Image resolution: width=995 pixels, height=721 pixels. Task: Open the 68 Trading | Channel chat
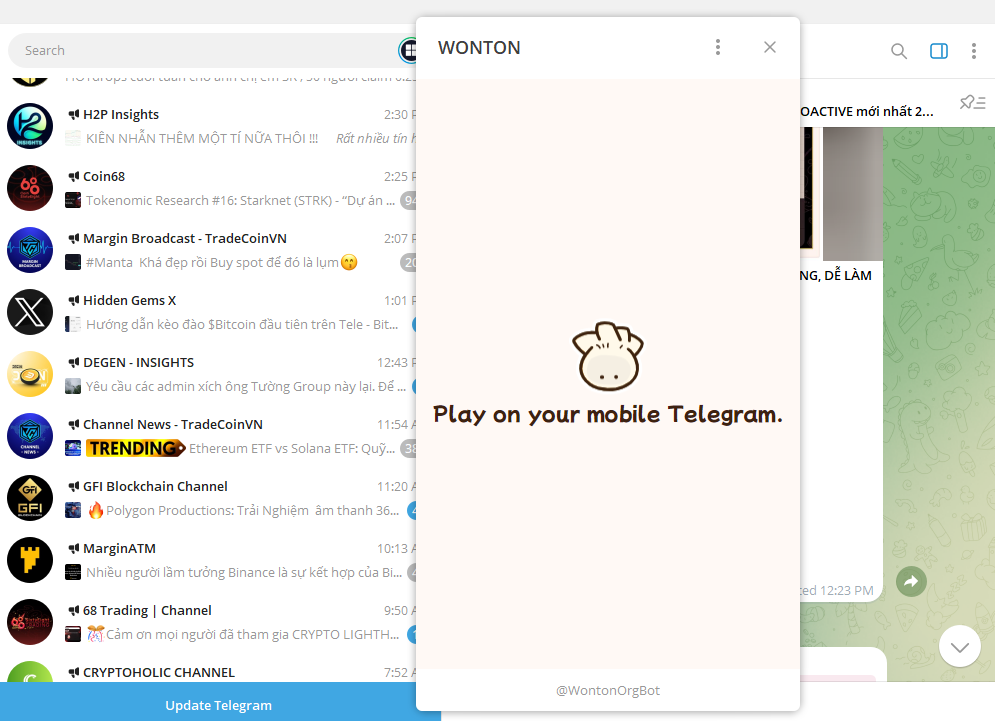click(x=208, y=622)
